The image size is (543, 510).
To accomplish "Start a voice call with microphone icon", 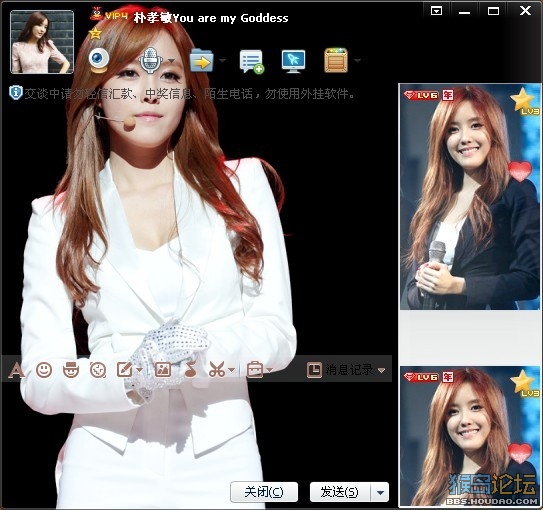I will [x=150, y=60].
